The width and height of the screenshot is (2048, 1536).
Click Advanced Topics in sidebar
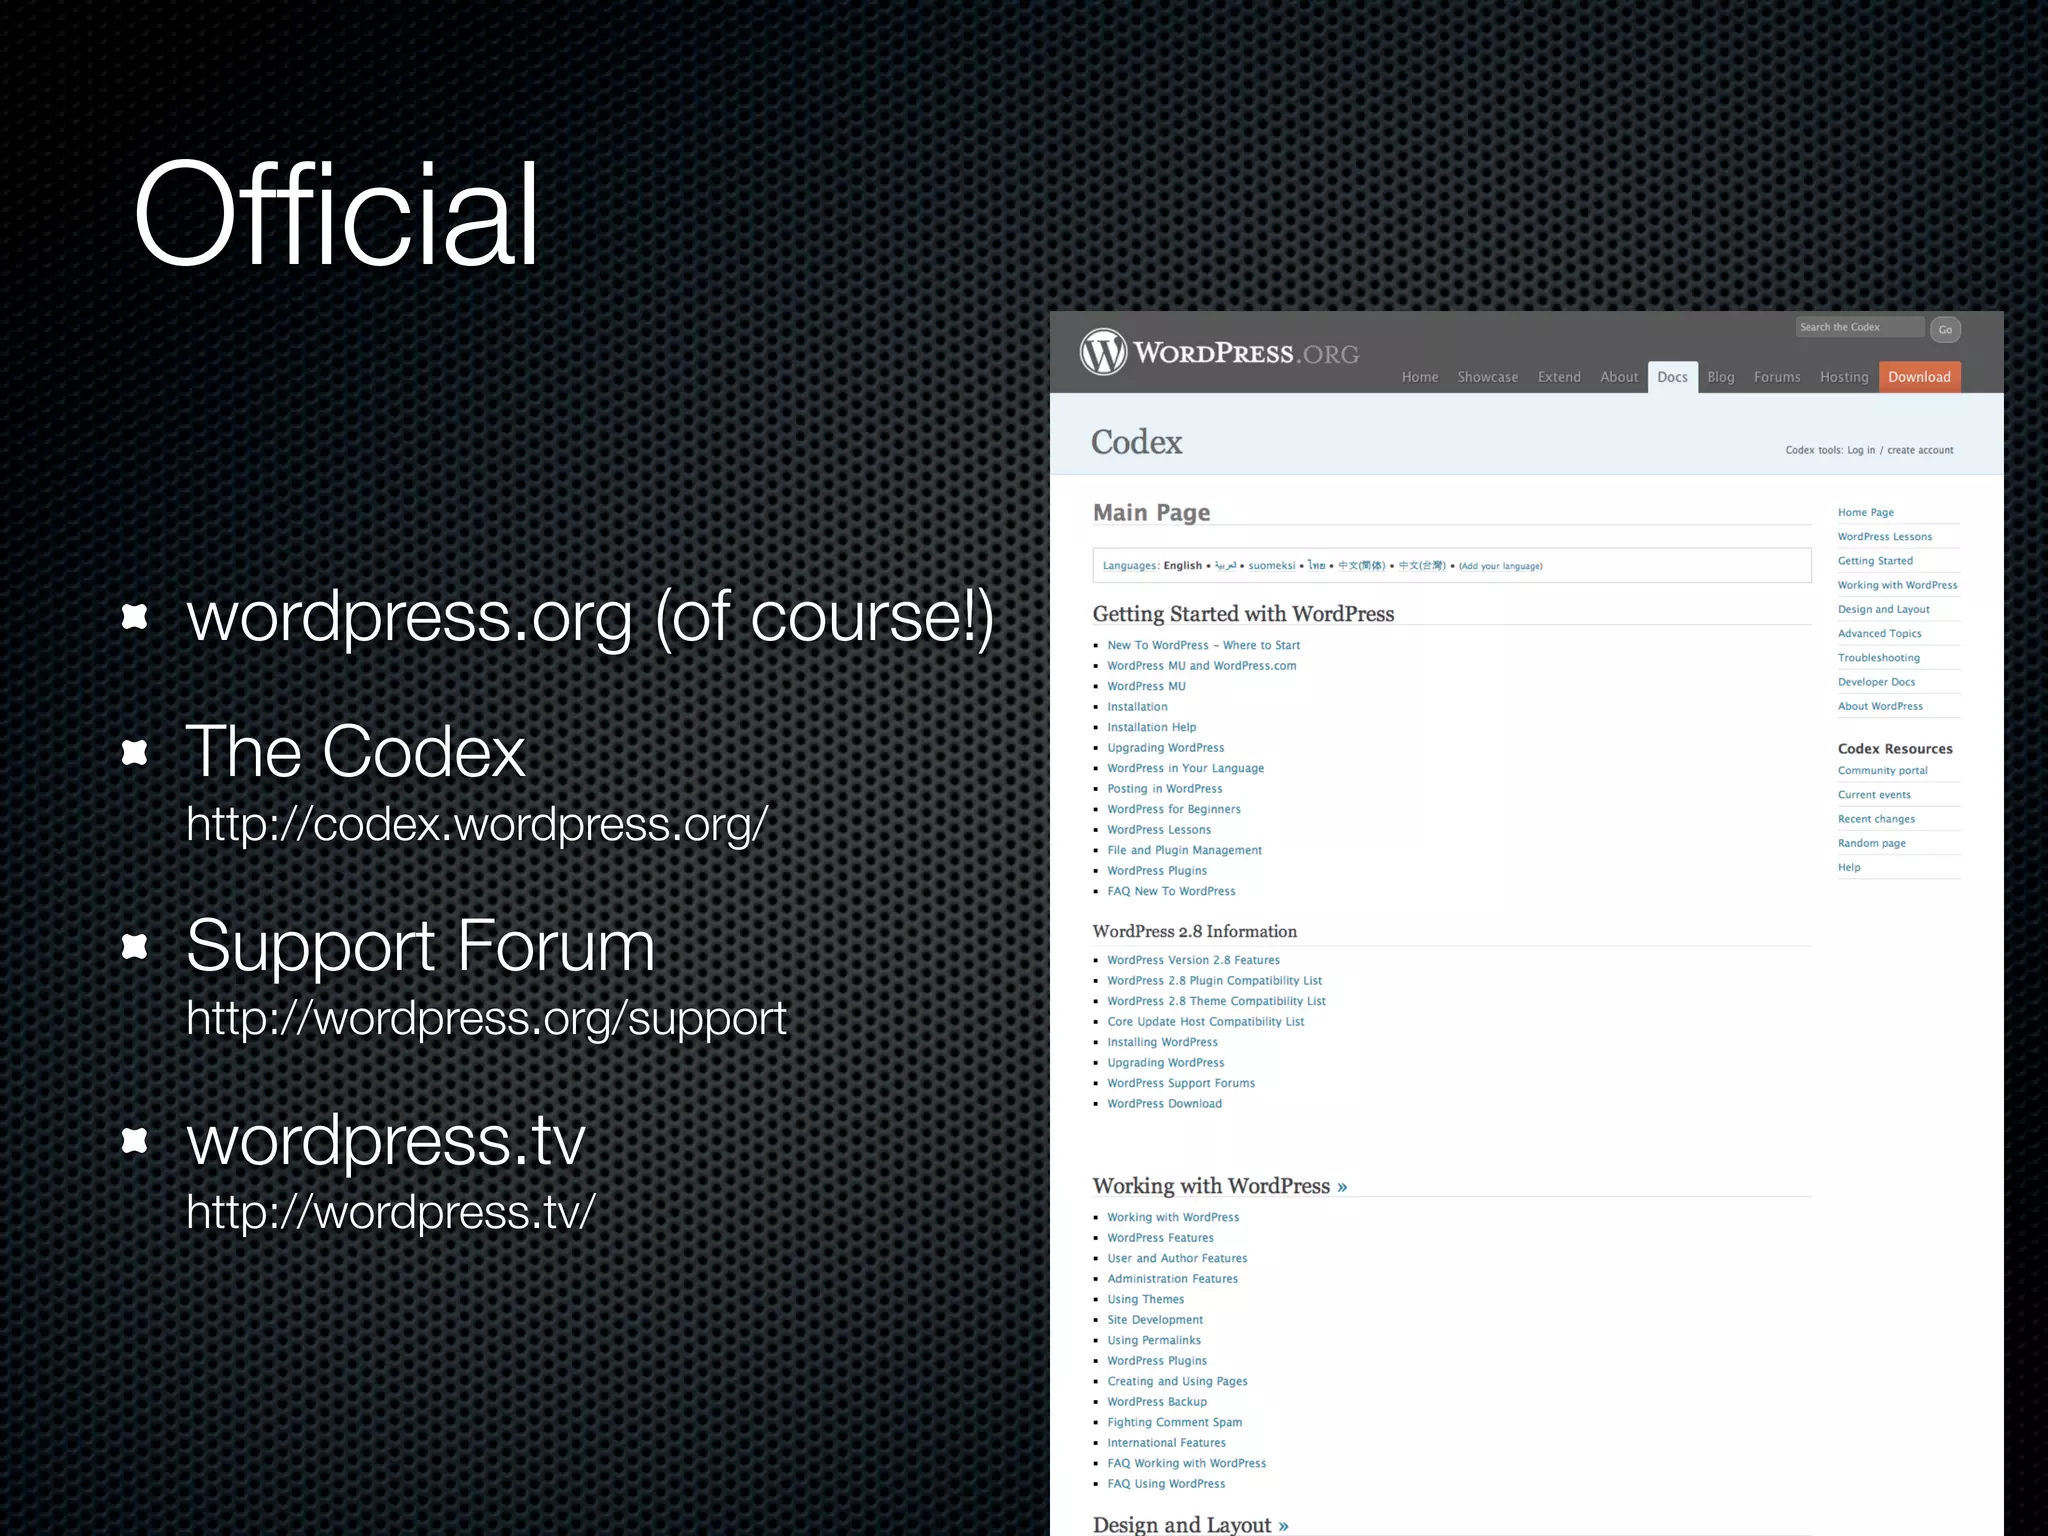(1879, 634)
